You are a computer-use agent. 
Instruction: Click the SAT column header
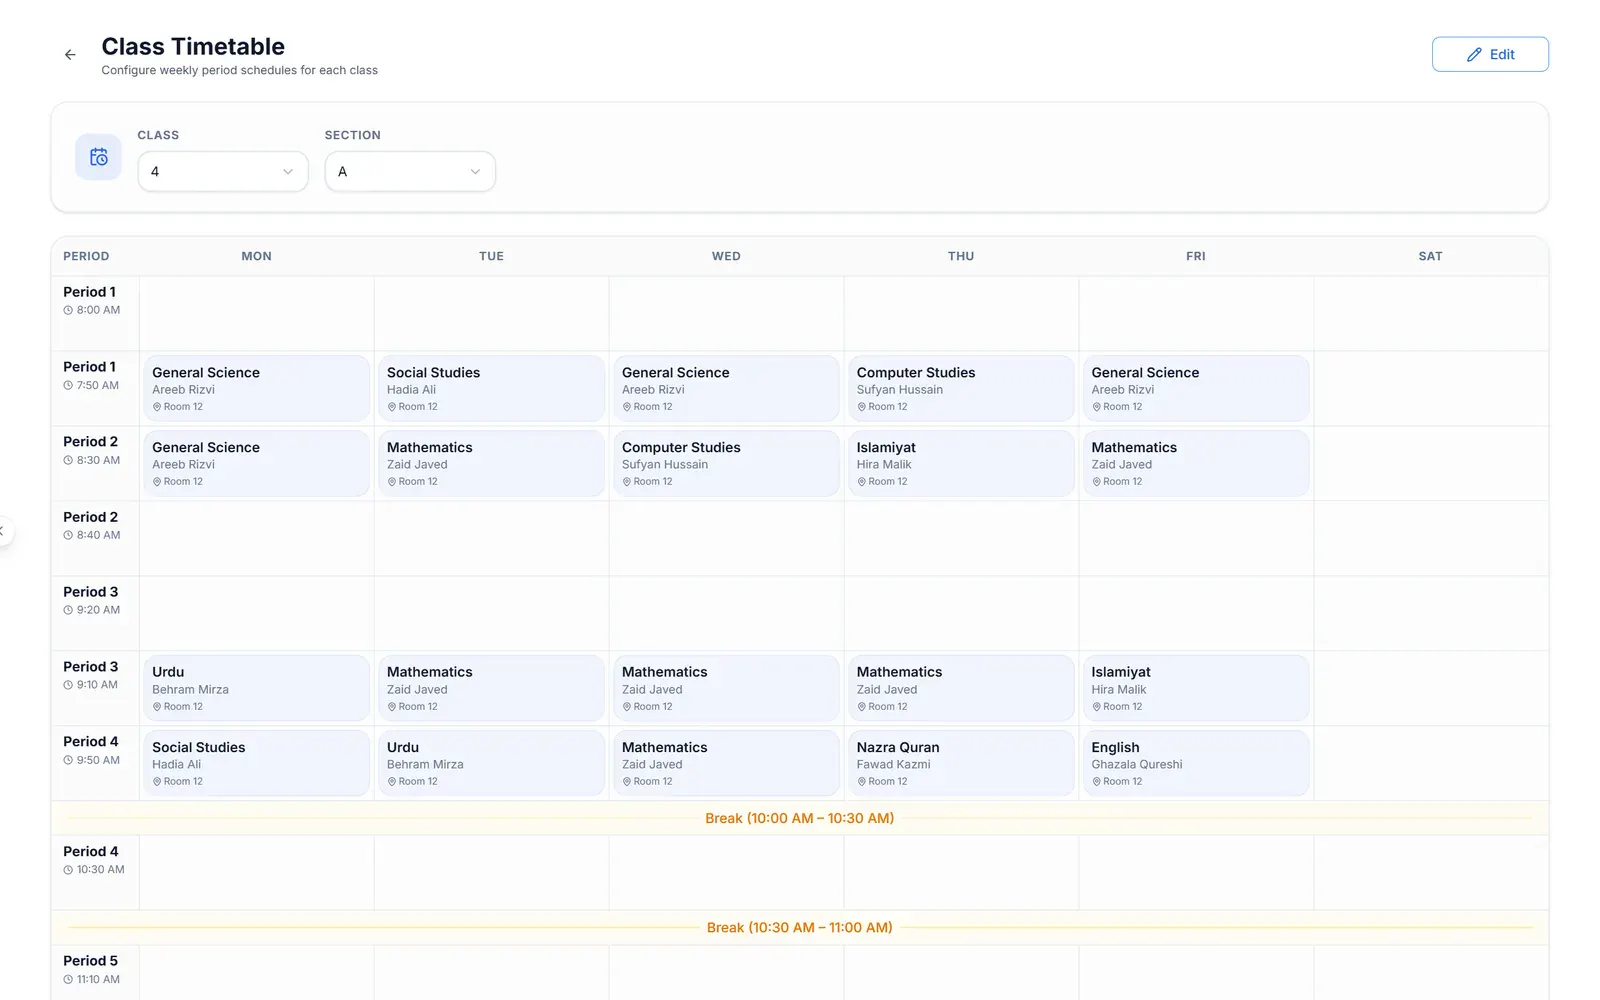point(1431,256)
